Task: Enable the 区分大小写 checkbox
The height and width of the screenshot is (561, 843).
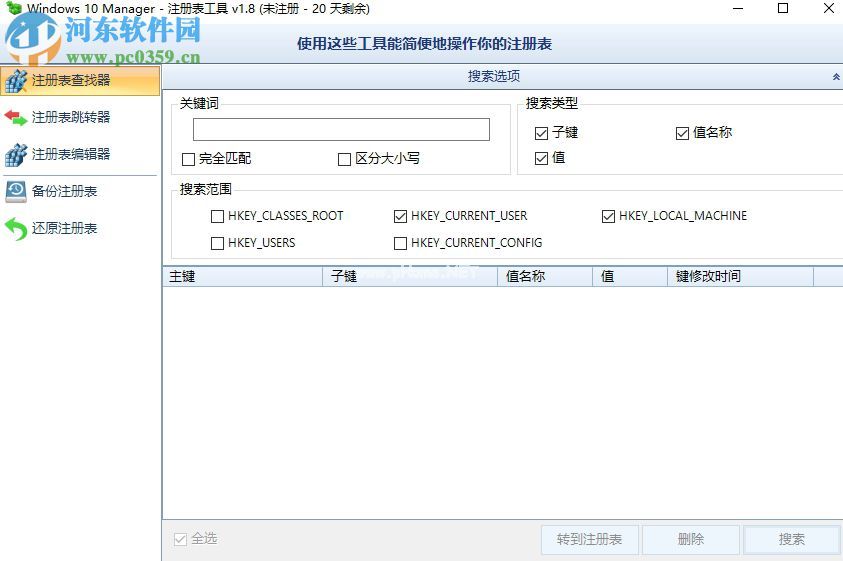Action: pos(344,159)
